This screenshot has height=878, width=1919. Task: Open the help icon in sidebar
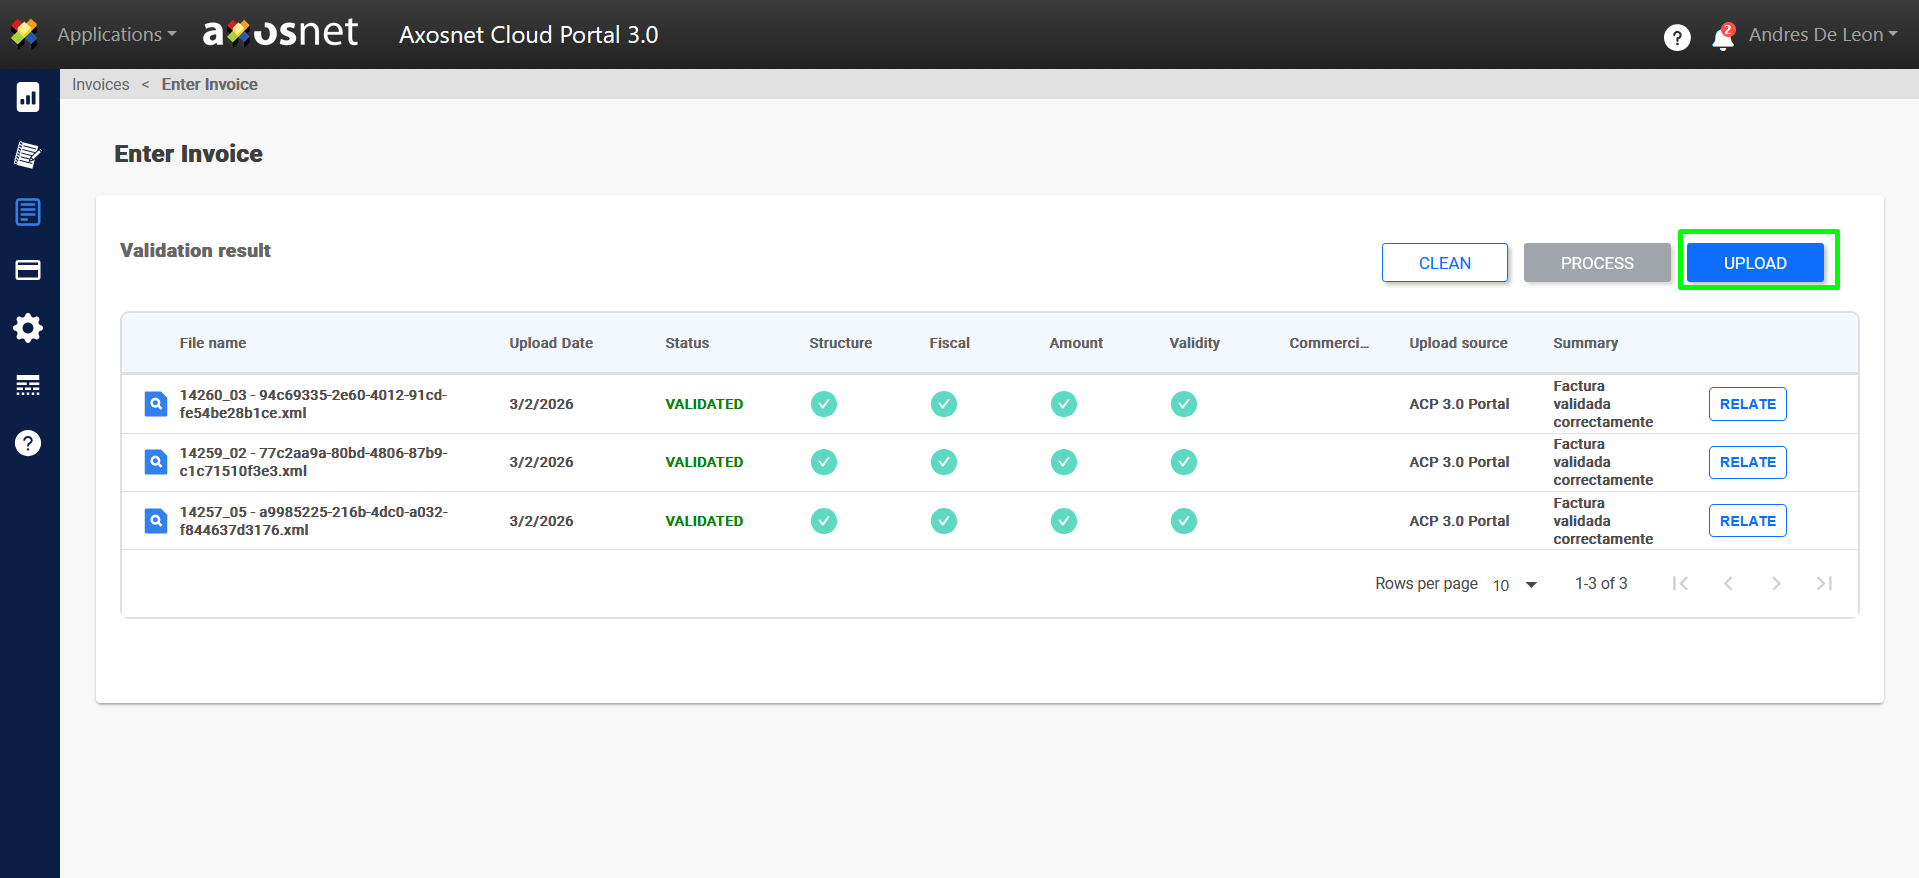click(x=28, y=443)
